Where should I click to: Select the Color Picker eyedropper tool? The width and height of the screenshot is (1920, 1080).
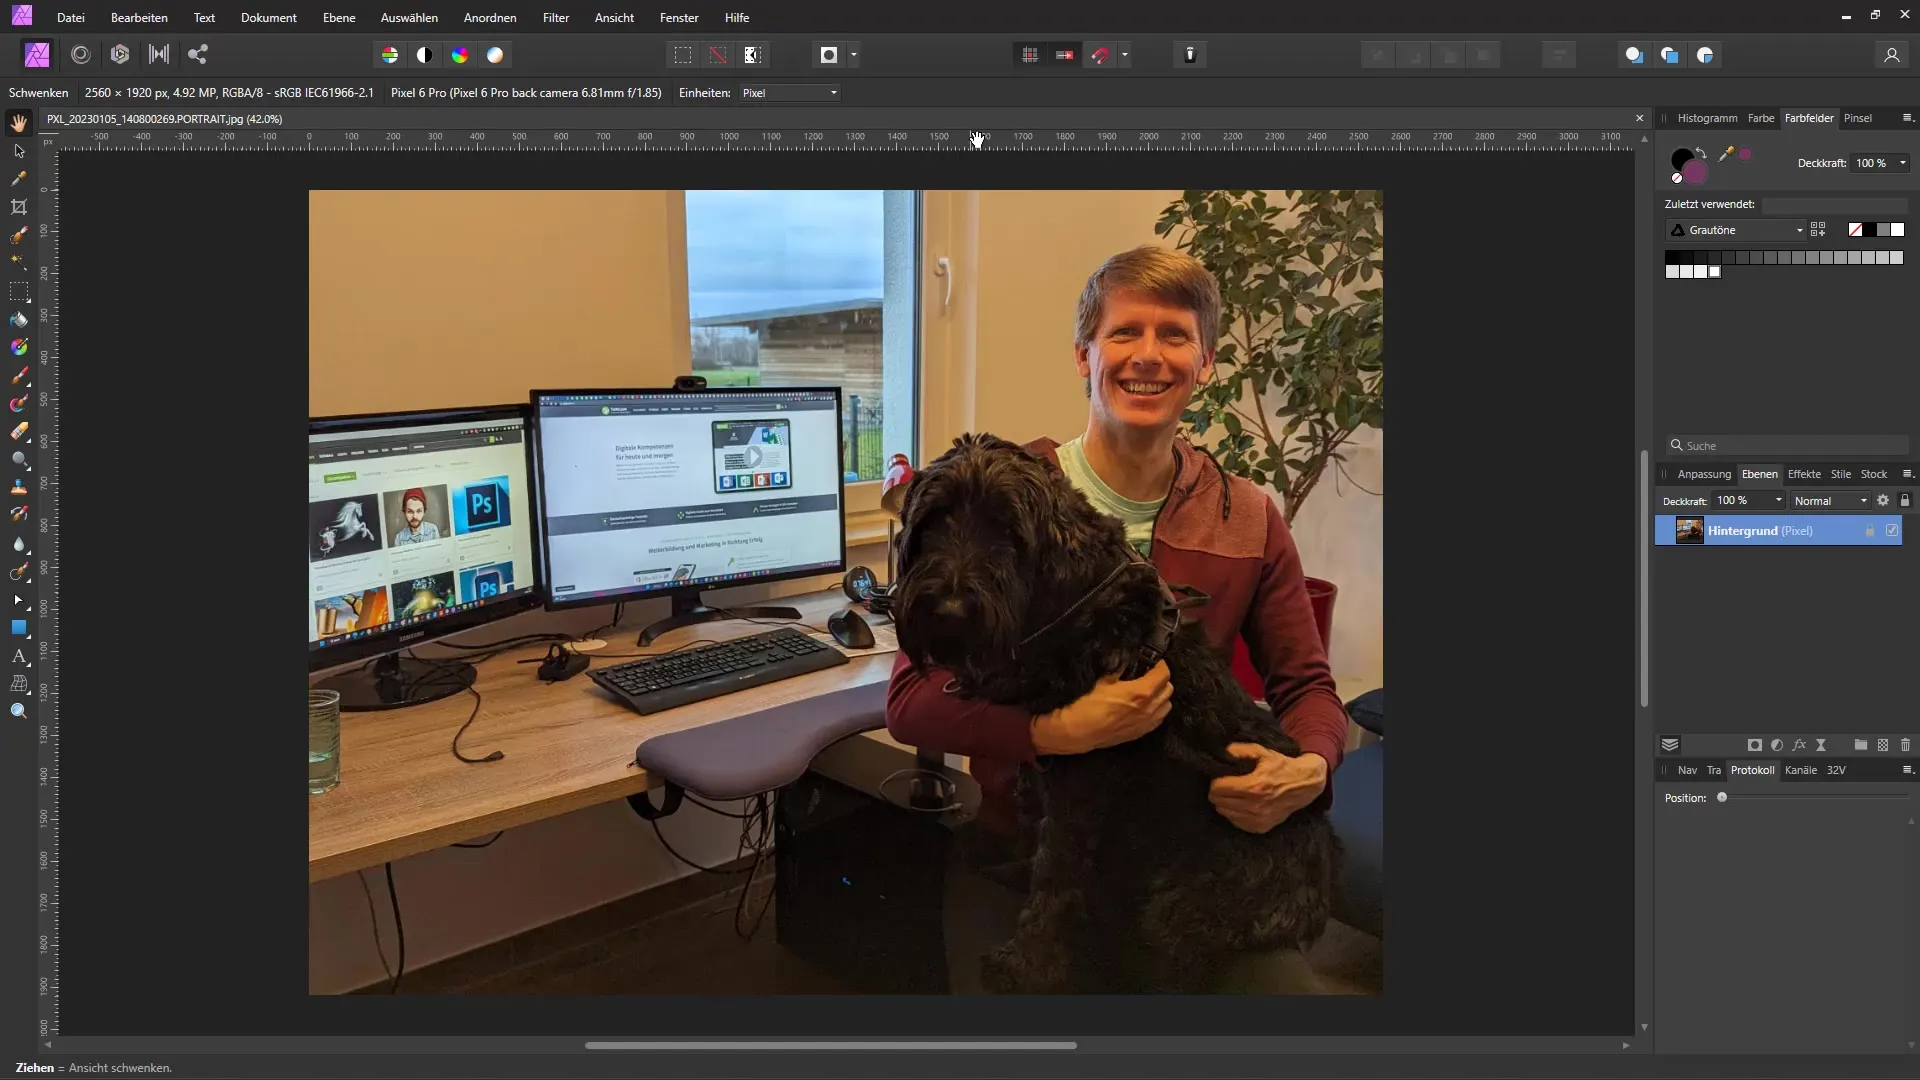click(x=19, y=179)
